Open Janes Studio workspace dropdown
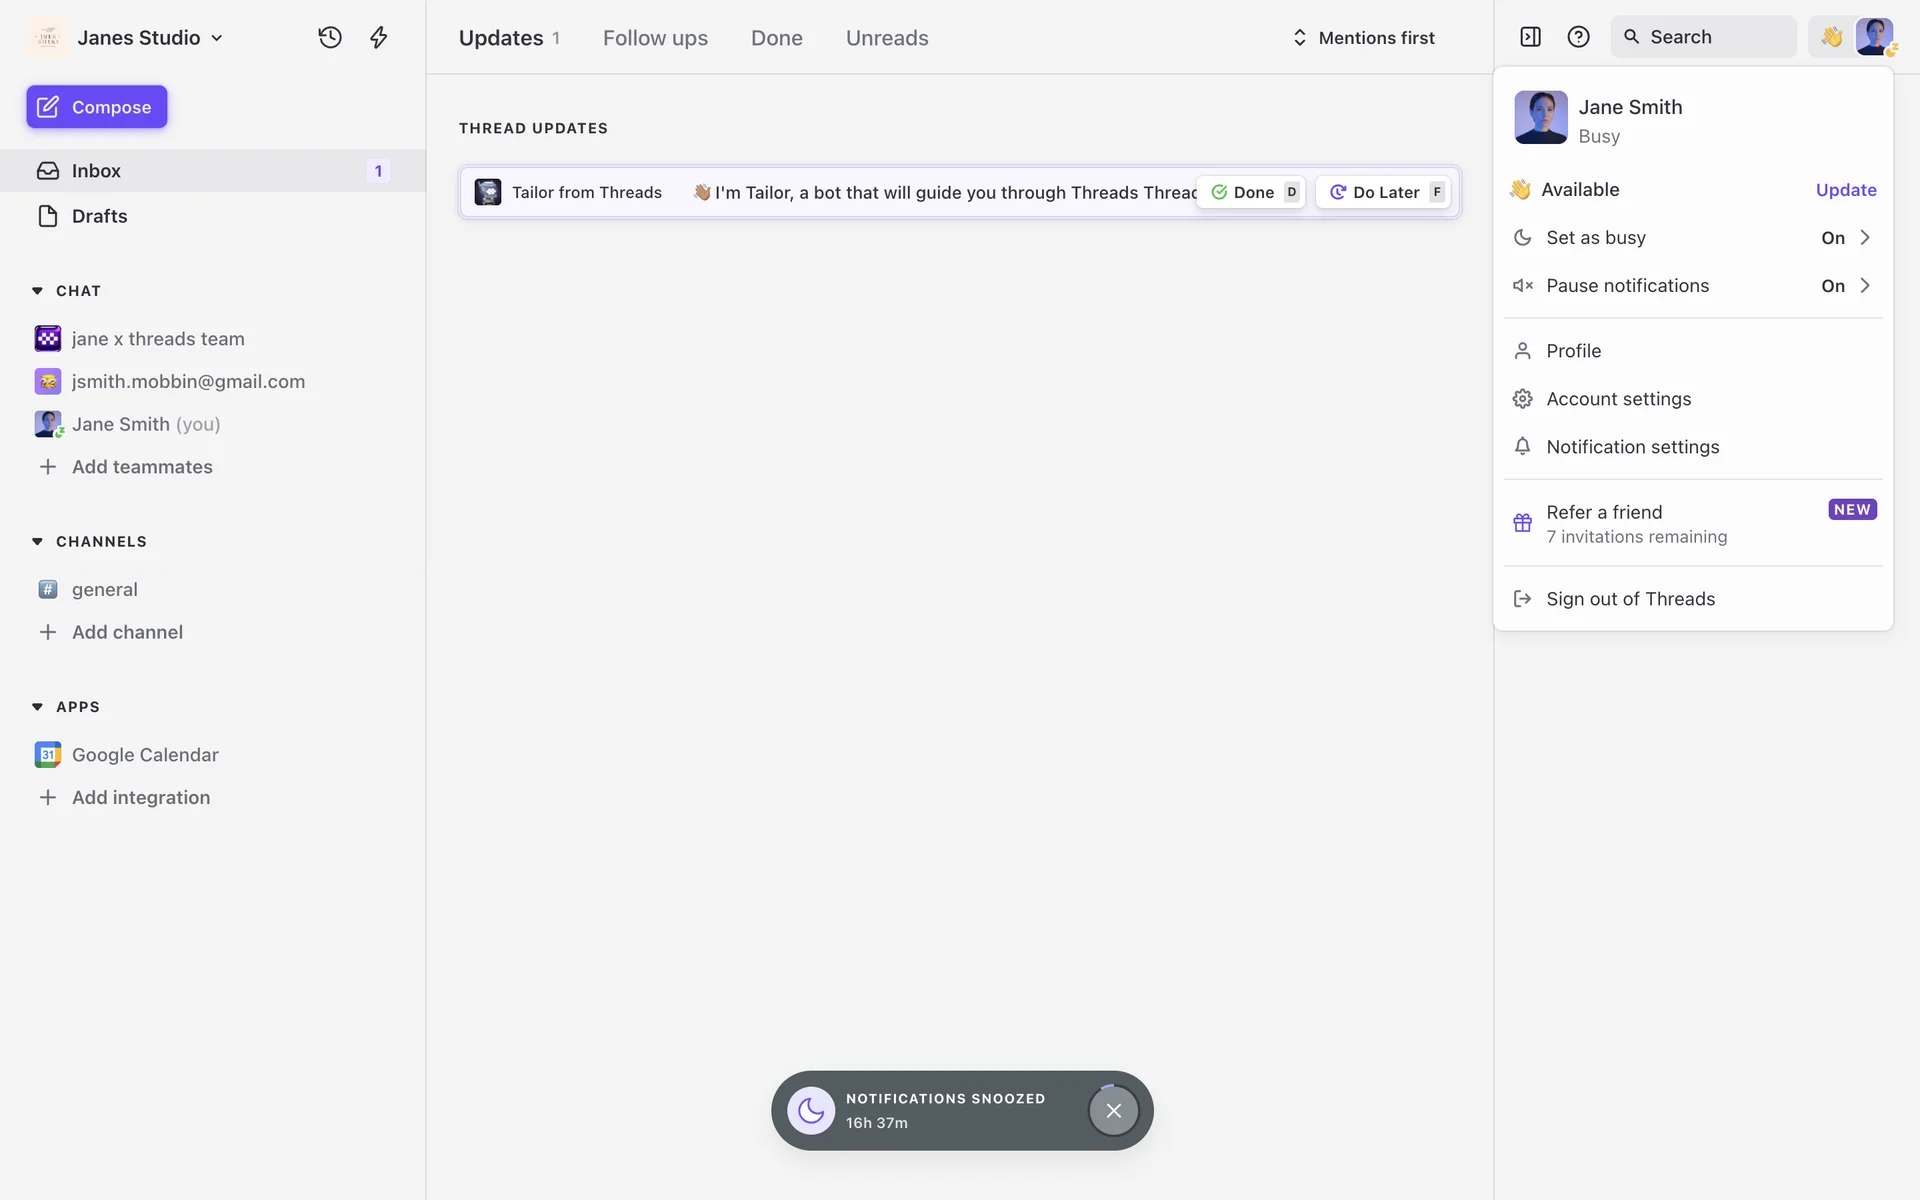 pyautogui.click(x=139, y=38)
